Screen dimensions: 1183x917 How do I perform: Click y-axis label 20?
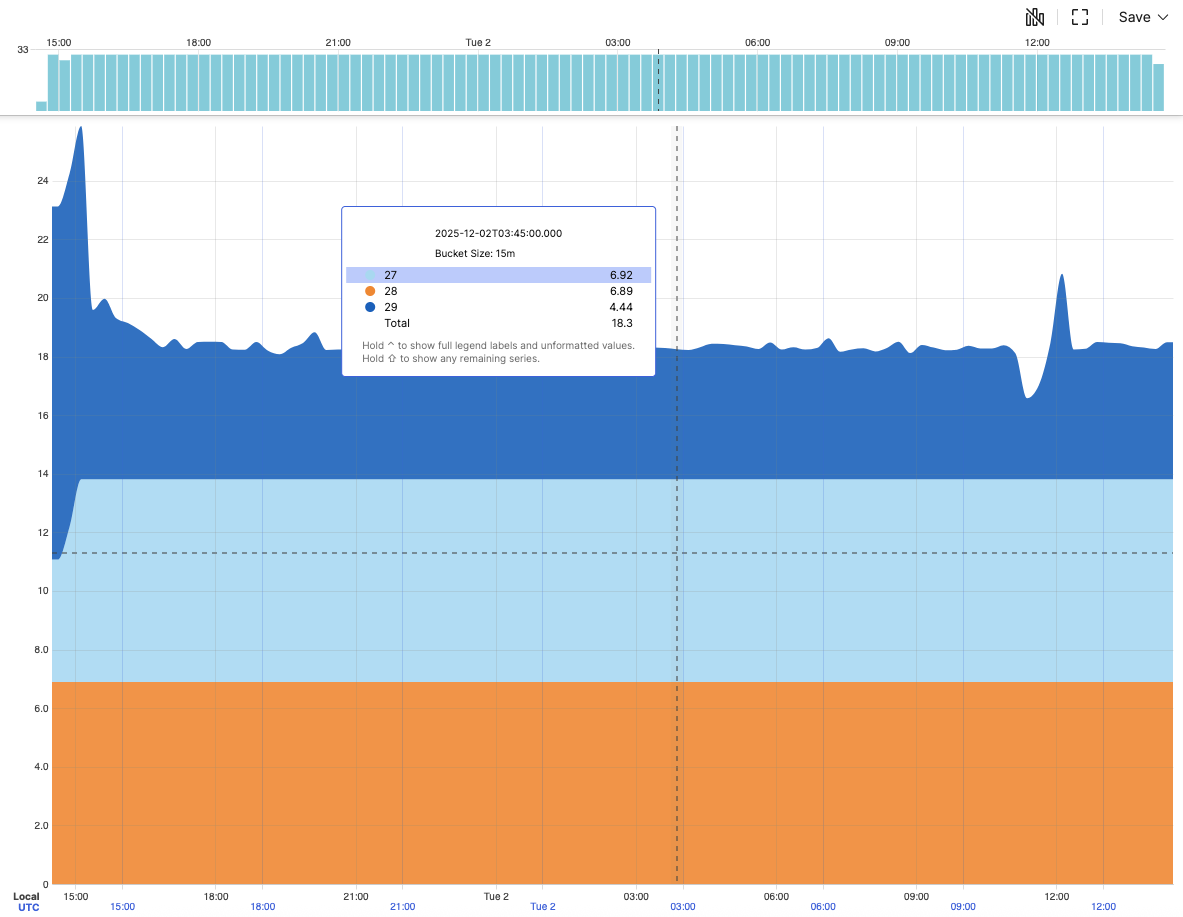(x=42, y=298)
